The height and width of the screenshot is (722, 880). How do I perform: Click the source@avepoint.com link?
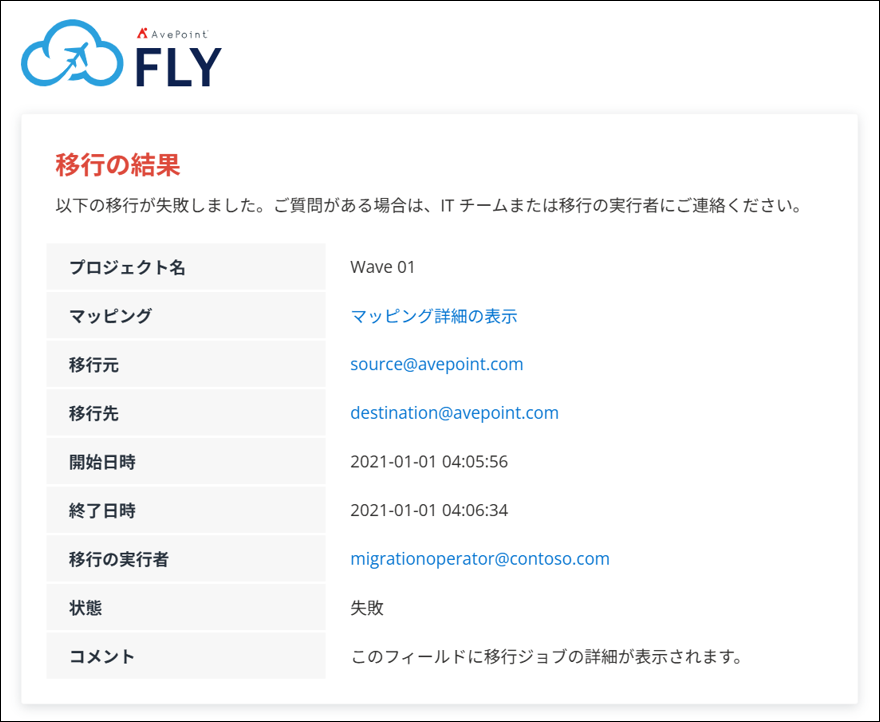pos(436,364)
